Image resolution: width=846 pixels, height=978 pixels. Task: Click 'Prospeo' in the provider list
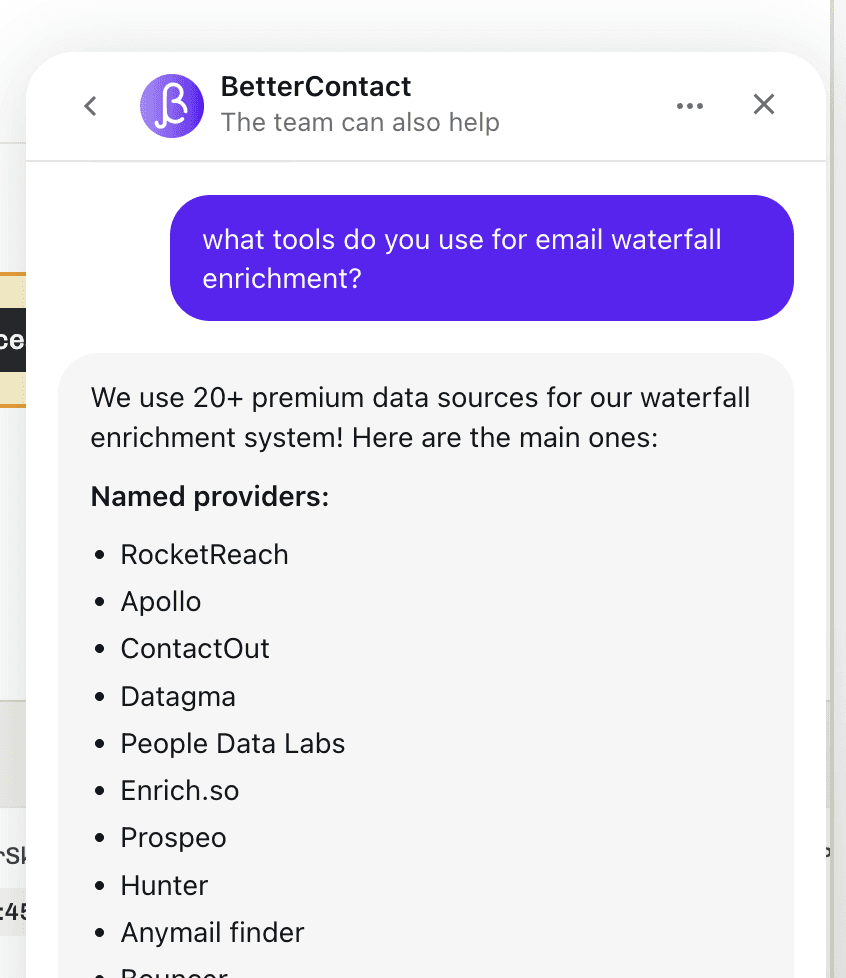172,837
